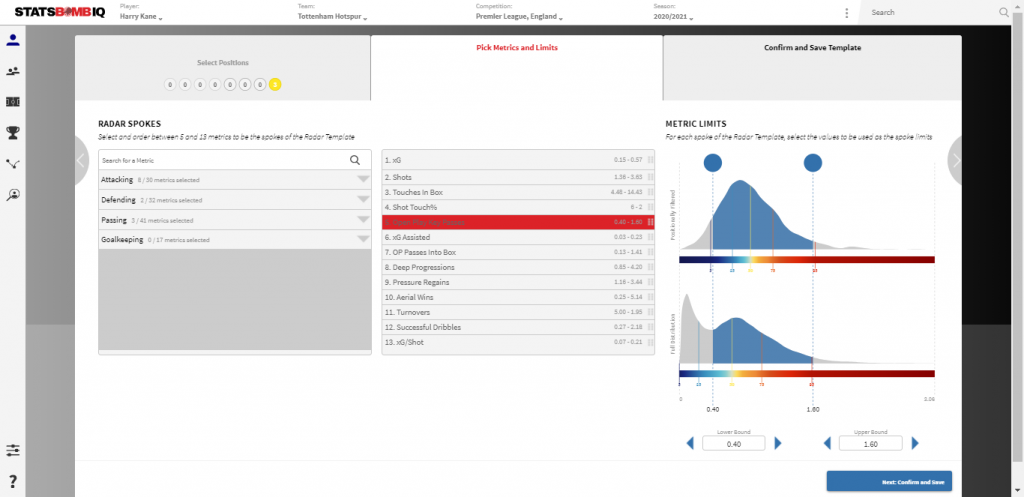Screen dimensions: 1024x497
Task: Switch to the Select Positions step tab
Action: click(223, 68)
